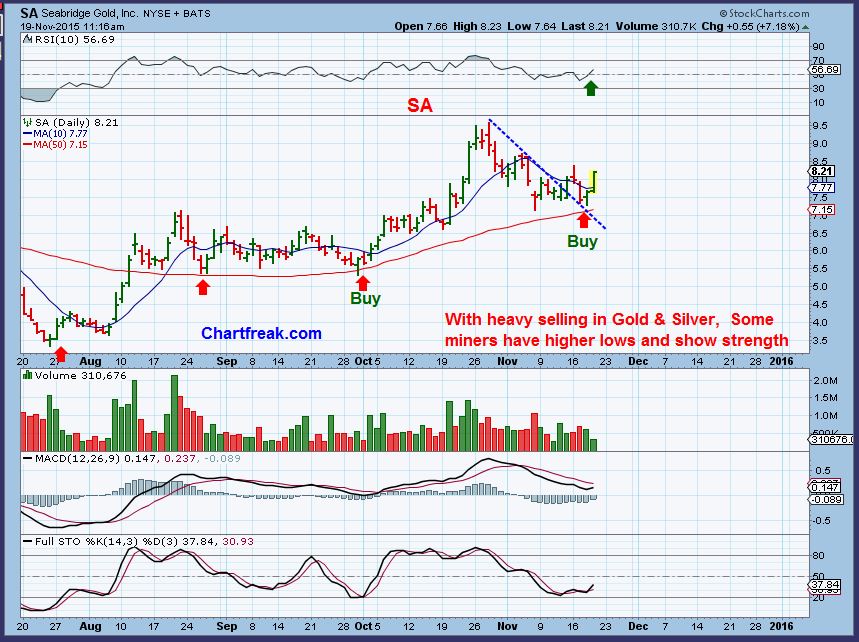Click the green up-triangle beside the Chg value

coord(805,27)
